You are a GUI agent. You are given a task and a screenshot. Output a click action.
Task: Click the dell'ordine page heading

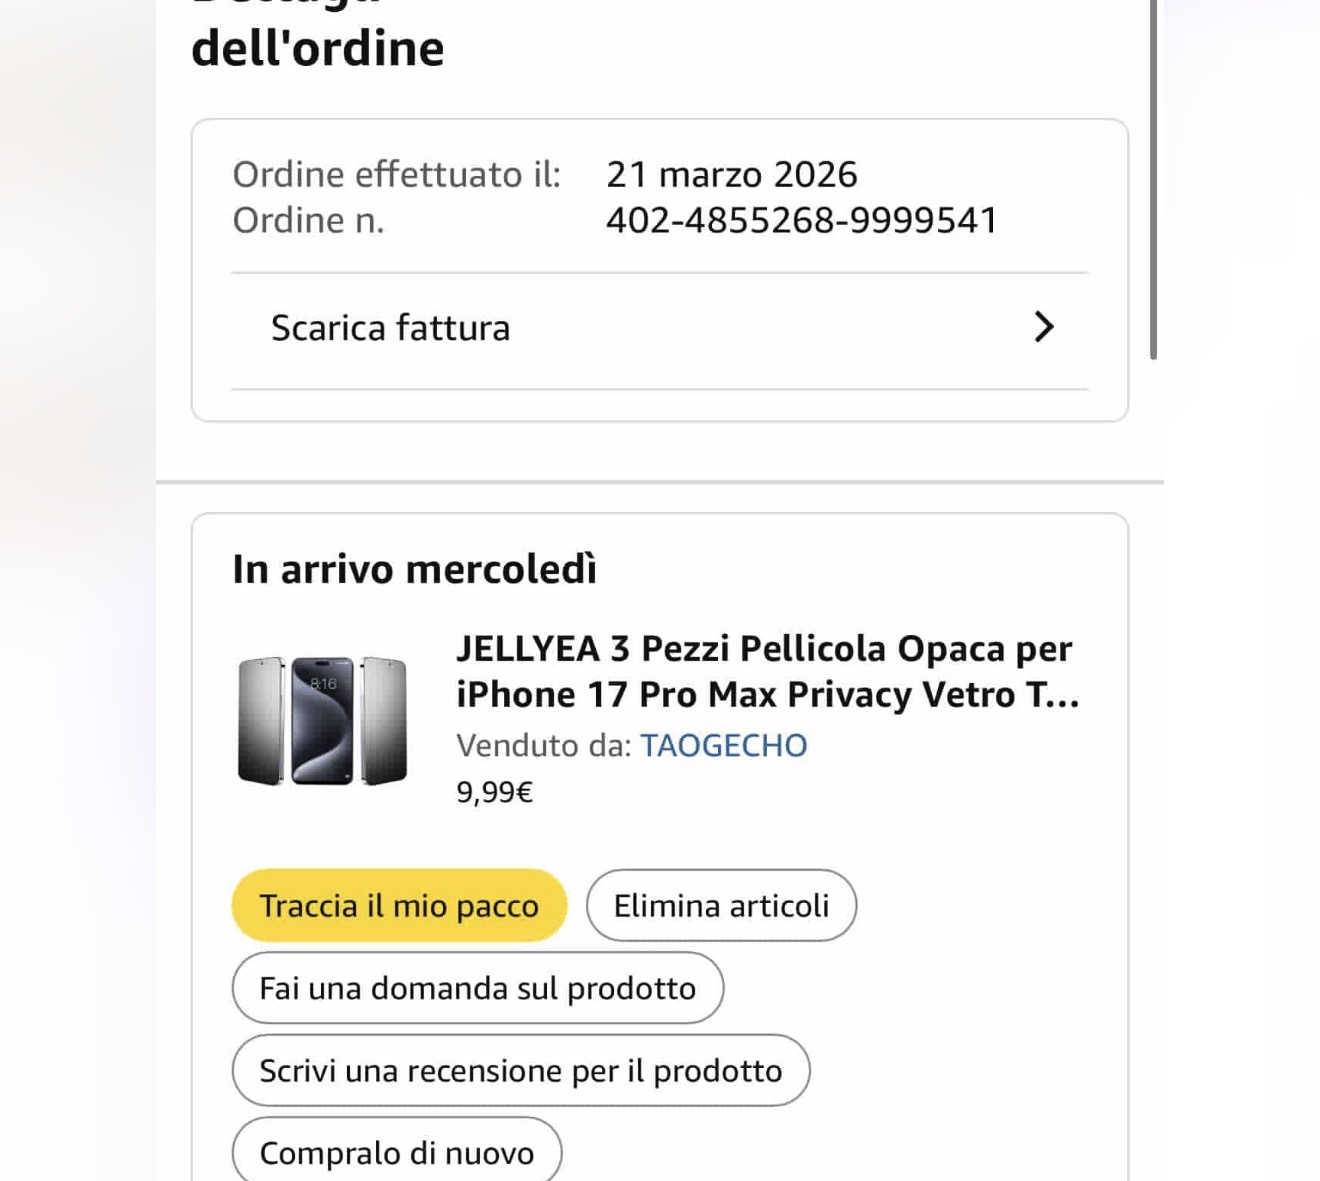click(317, 48)
